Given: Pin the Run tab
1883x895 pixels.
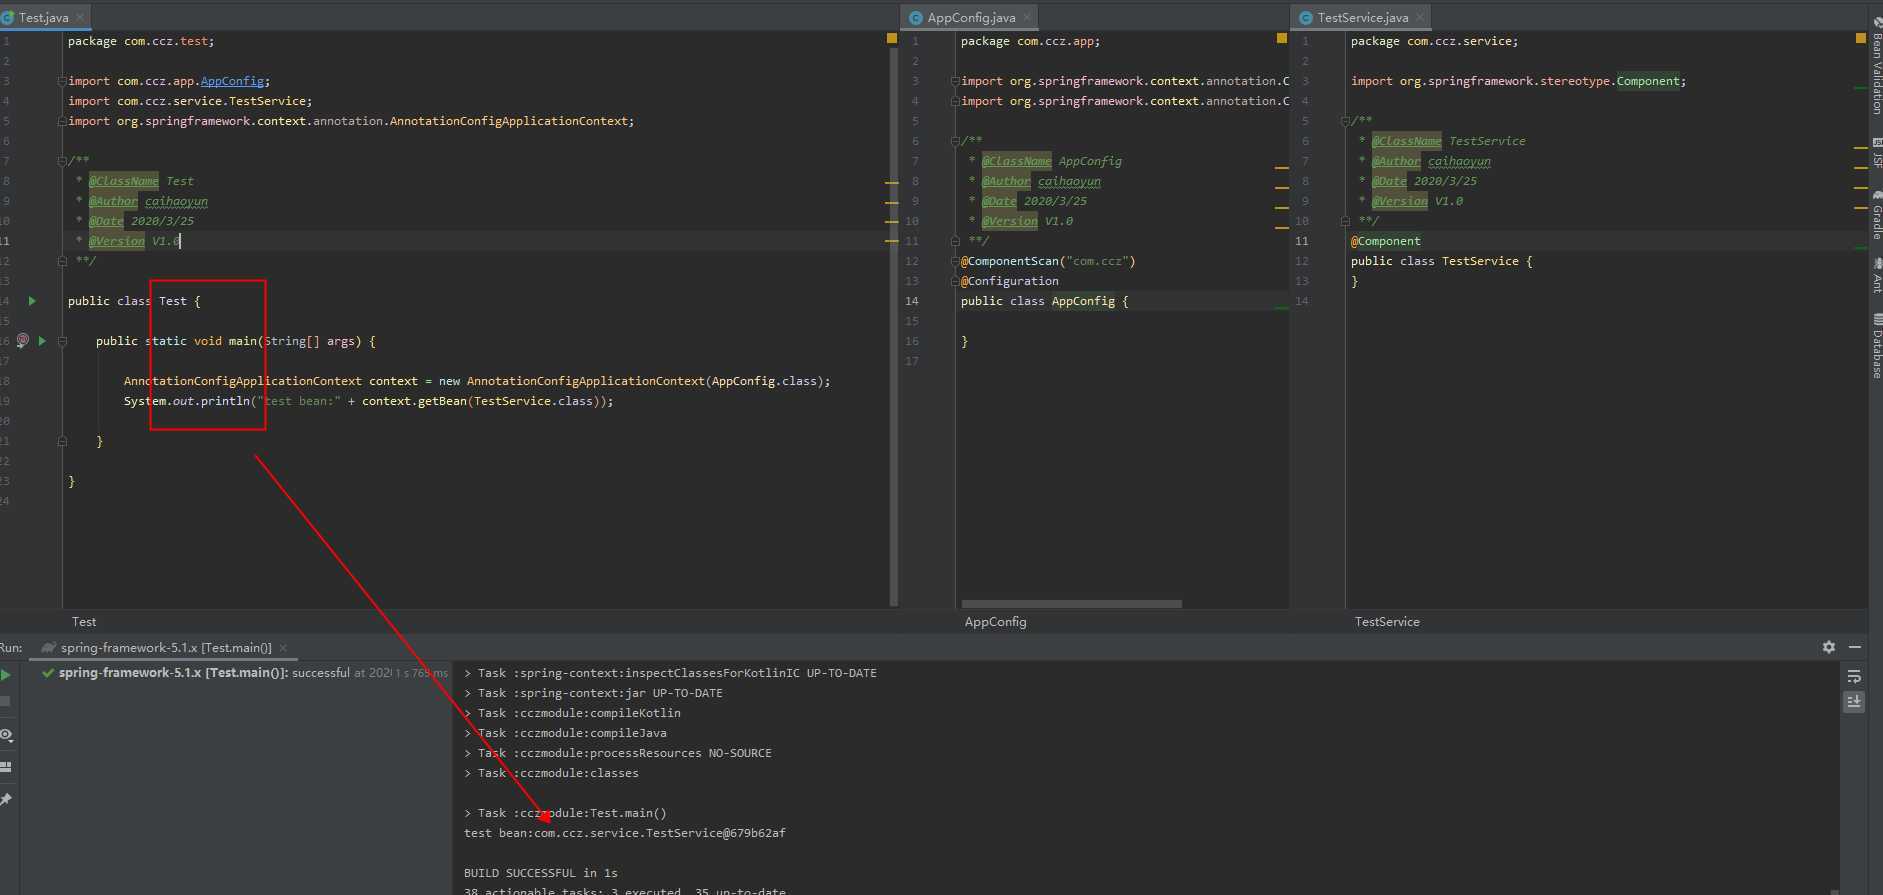Looking at the screenshot, I should (x=5, y=799).
